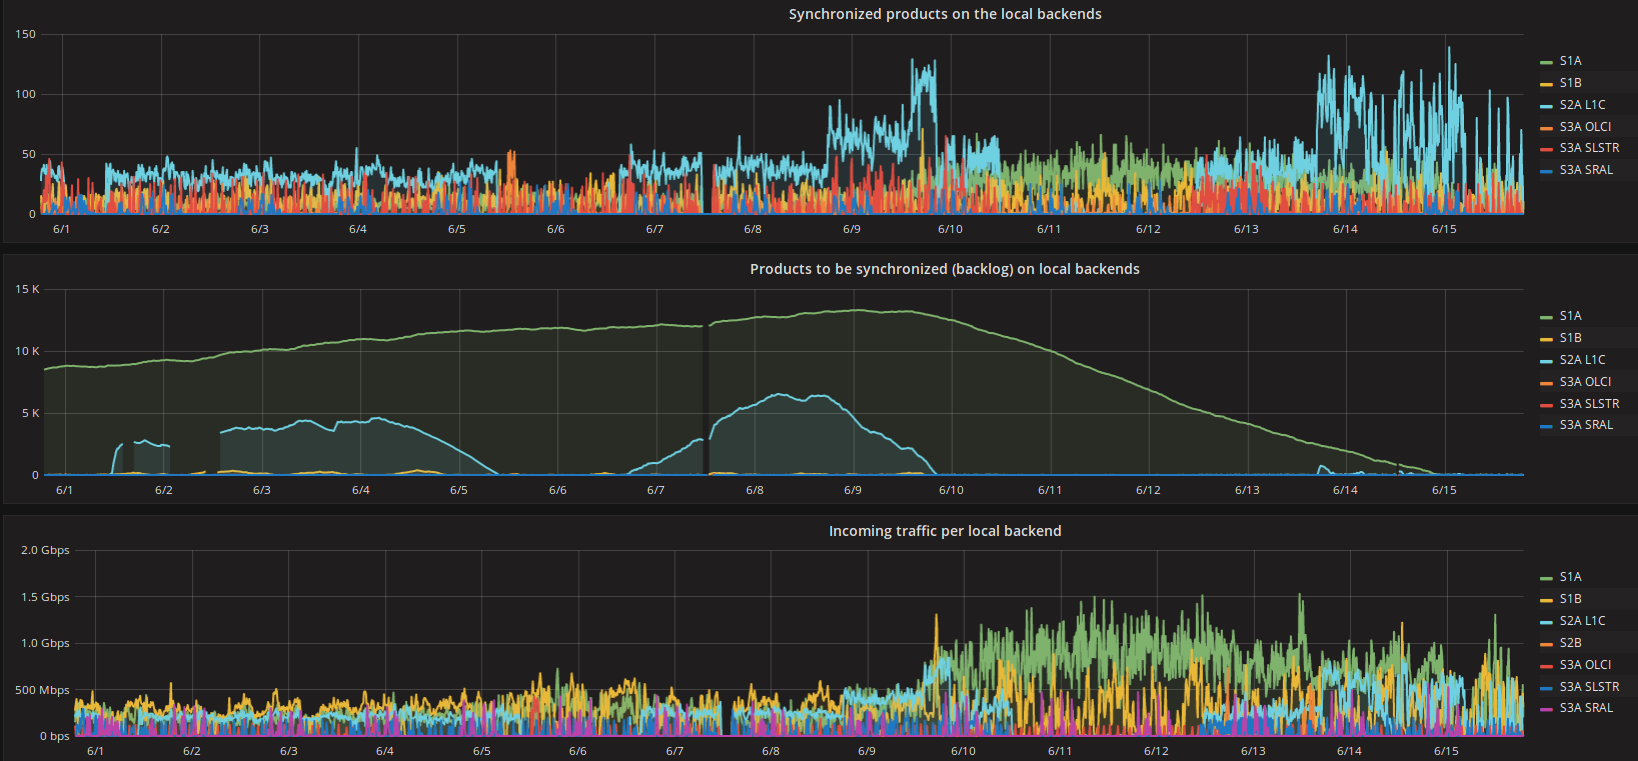Select S3A OLCI label in Synchronized products legend
Viewport: 1638px width, 761px height.
click(x=1585, y=127)
